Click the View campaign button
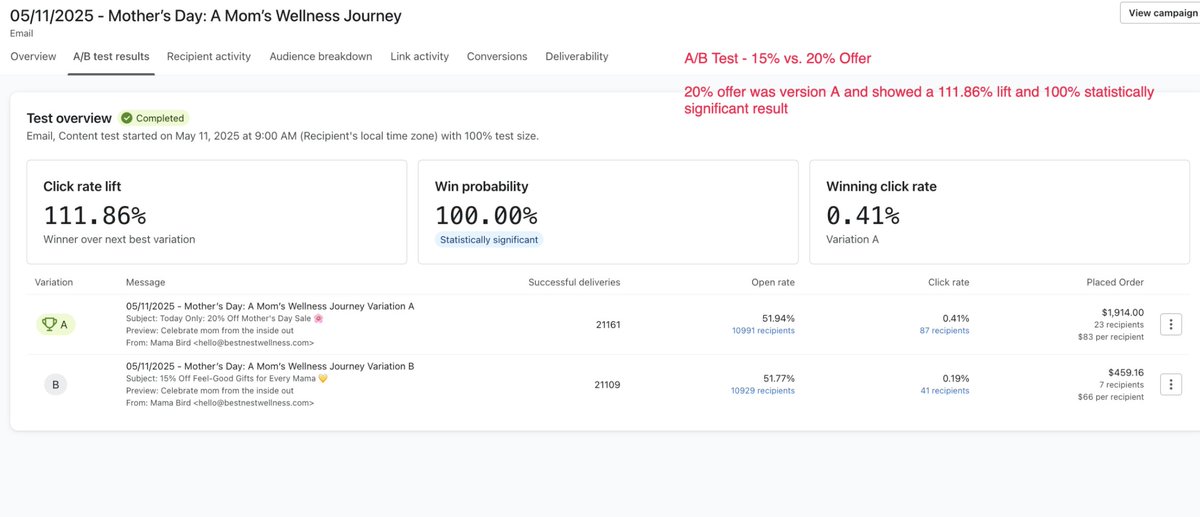The image size is (1200, 517). tap(1160, 13)
